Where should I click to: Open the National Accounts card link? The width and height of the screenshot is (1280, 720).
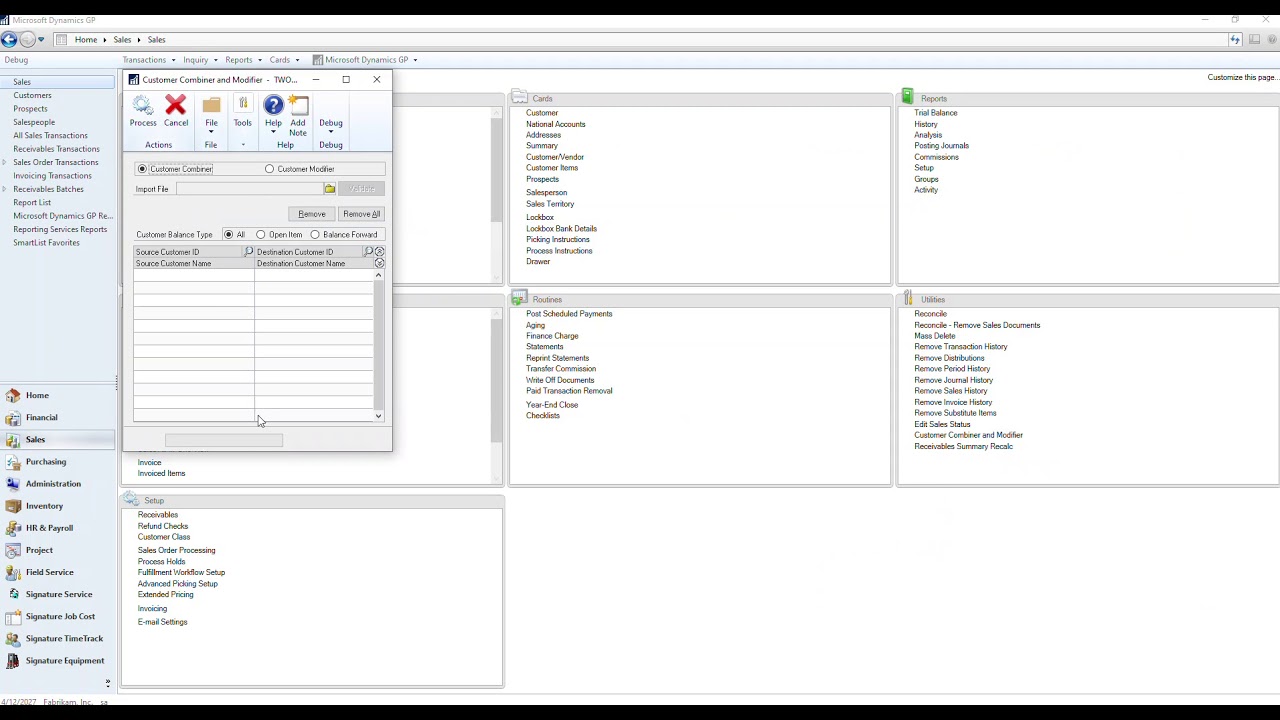click(556, 124)
